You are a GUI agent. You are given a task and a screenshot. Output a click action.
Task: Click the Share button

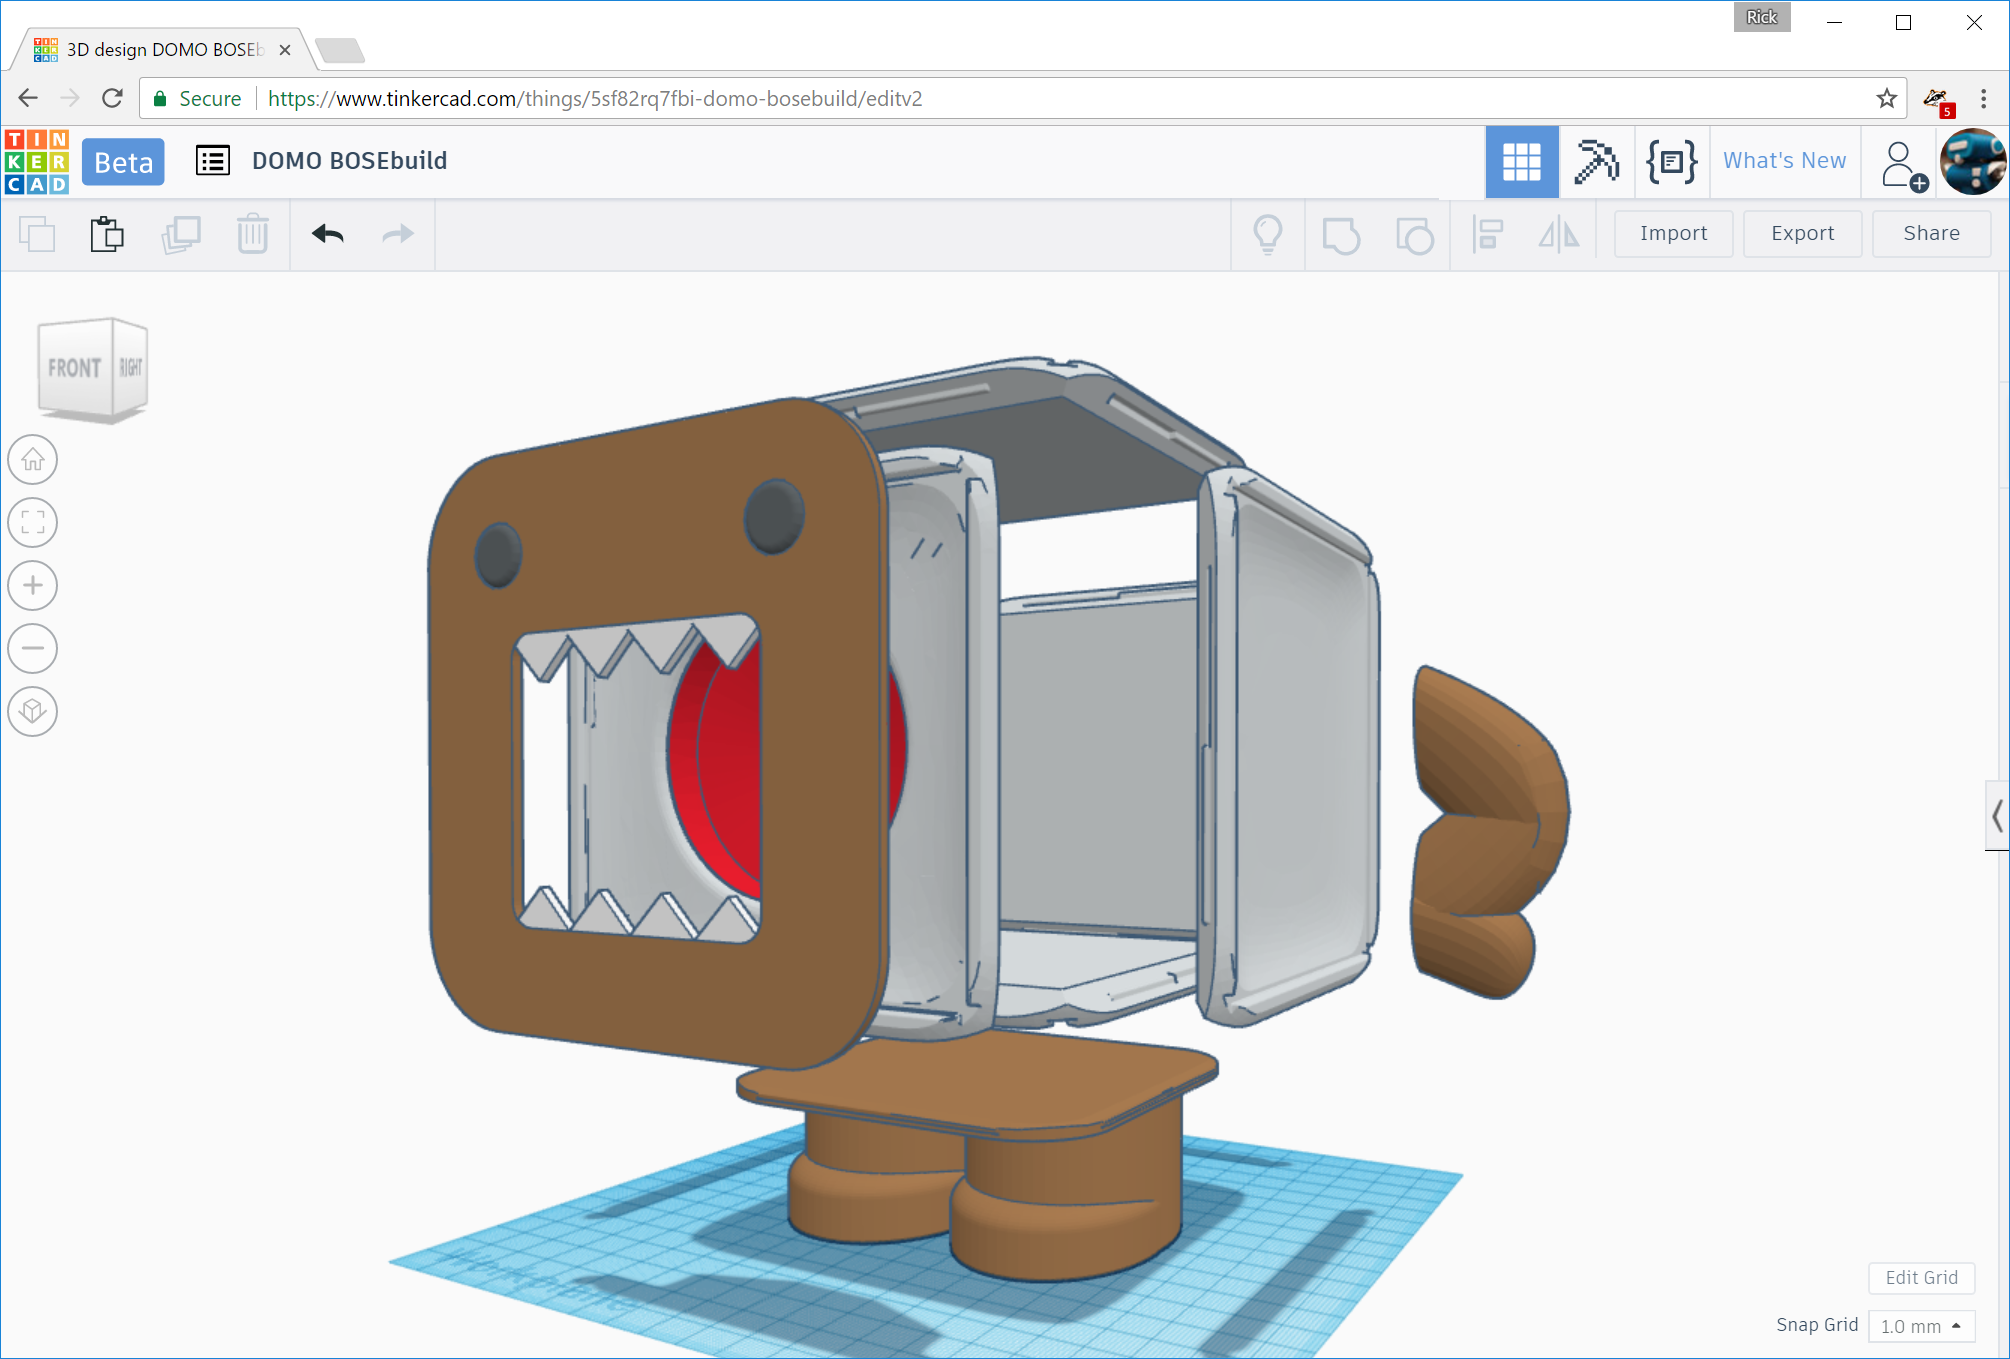click(x=1931, y=233)
